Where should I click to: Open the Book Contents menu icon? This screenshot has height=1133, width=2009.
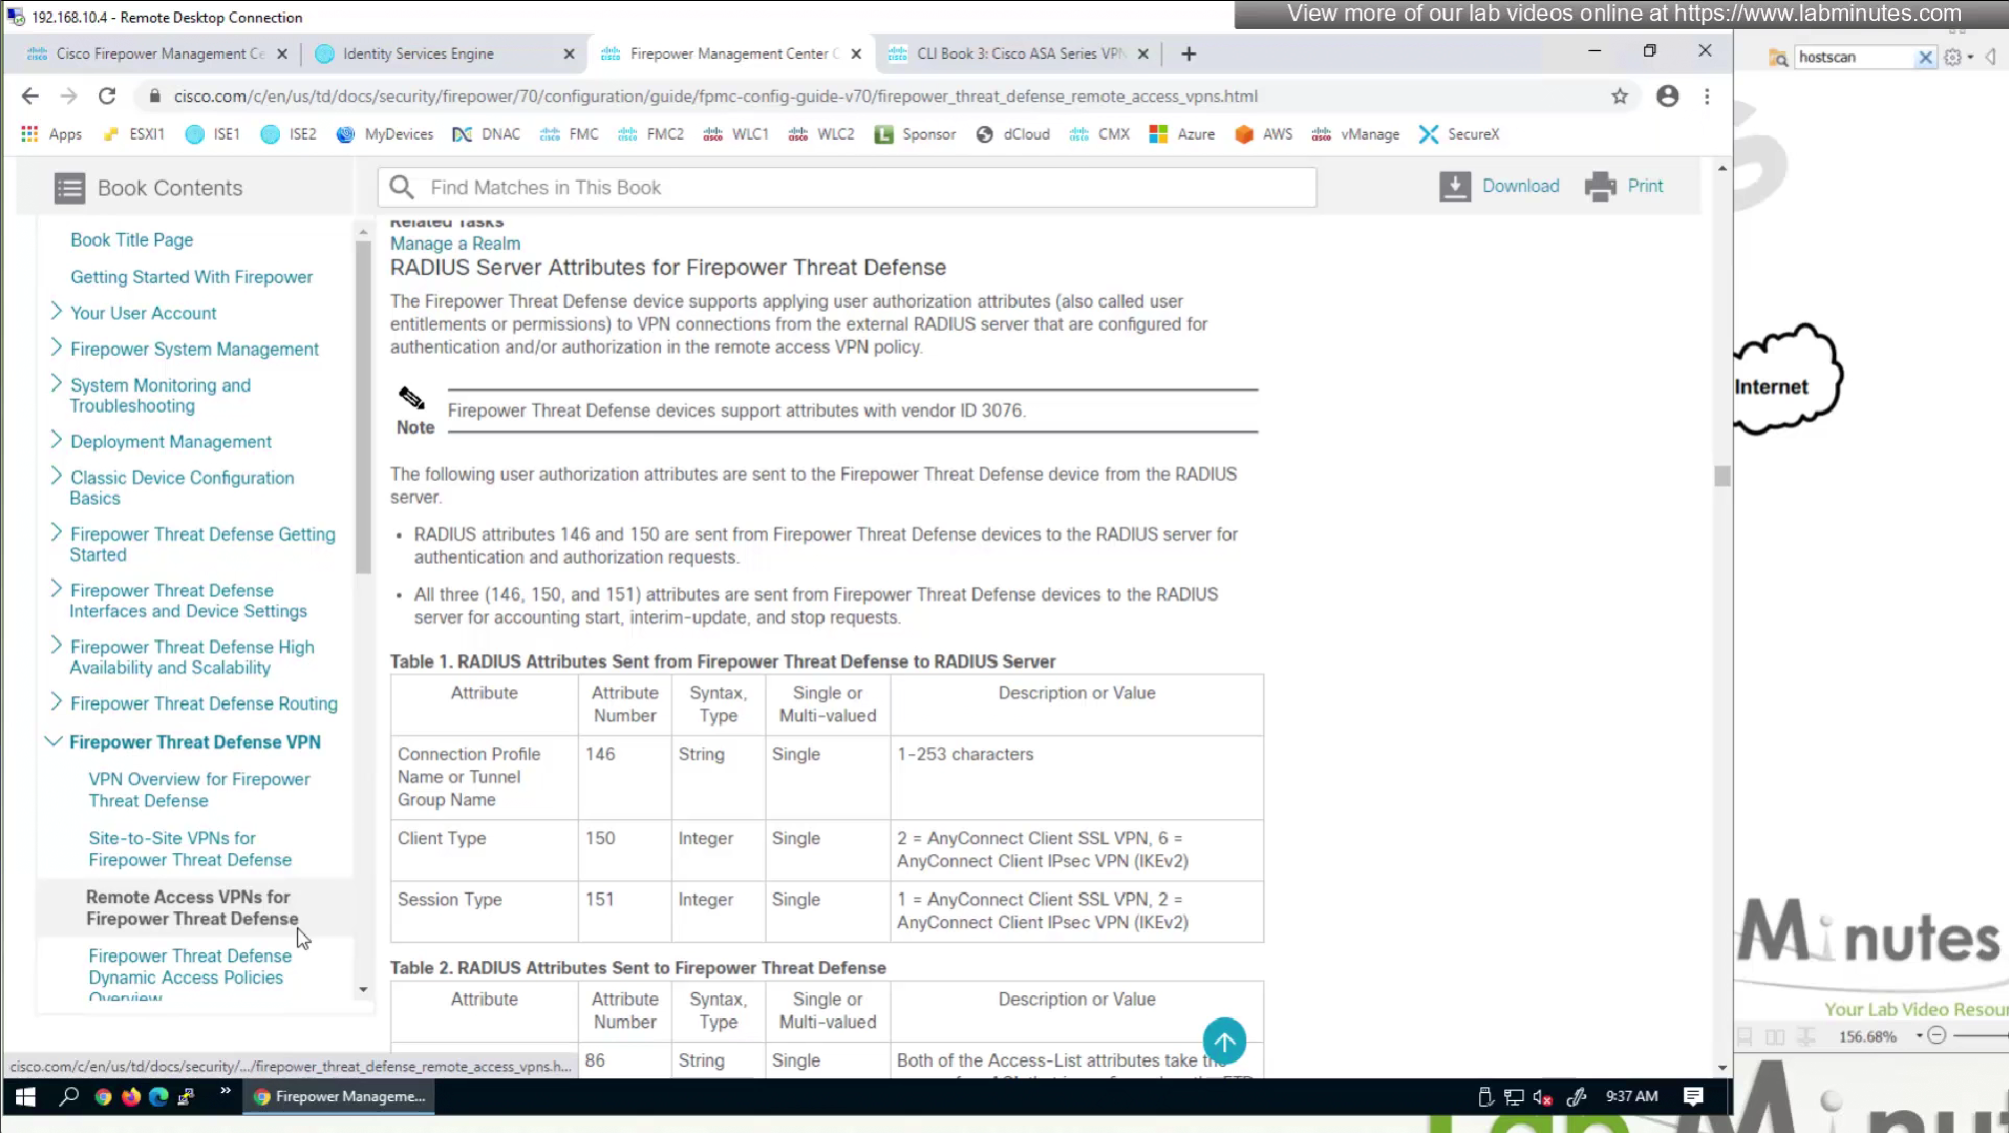(x=69, y=188)
